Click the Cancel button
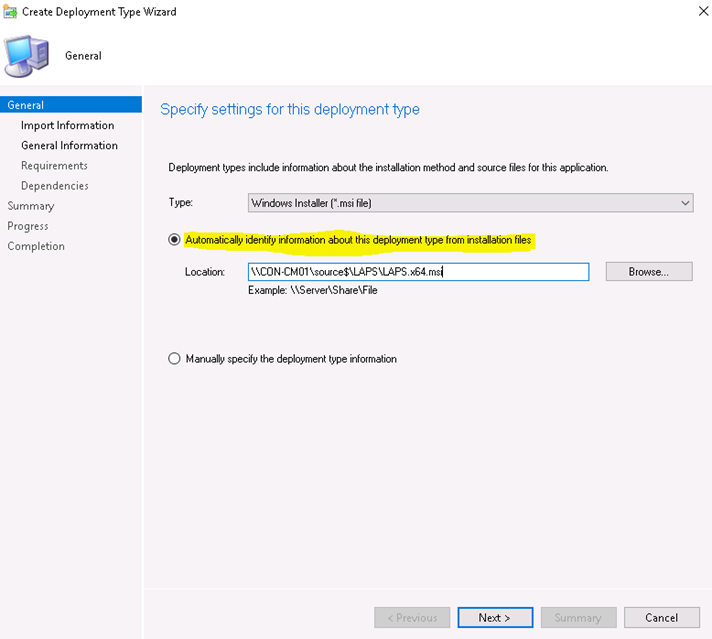Viewport: 712px width, 639px height. pos(662,618)
